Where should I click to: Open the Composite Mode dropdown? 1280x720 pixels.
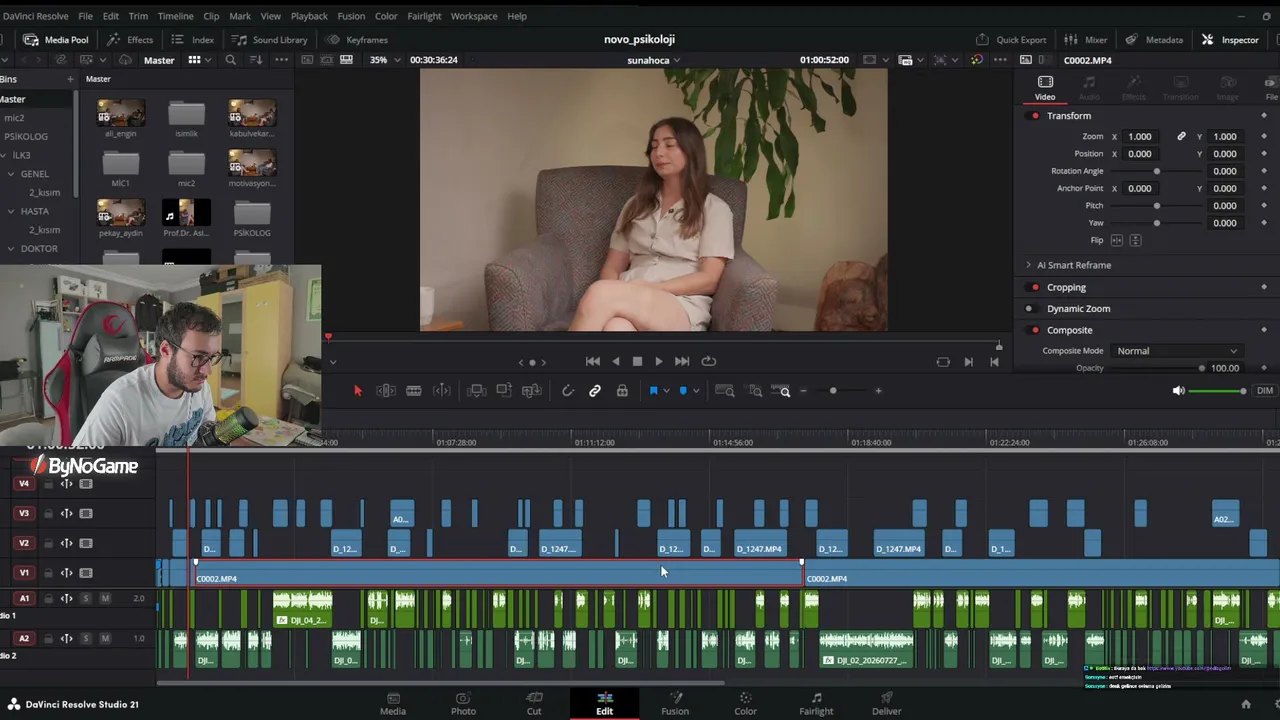pos(1177,351)
